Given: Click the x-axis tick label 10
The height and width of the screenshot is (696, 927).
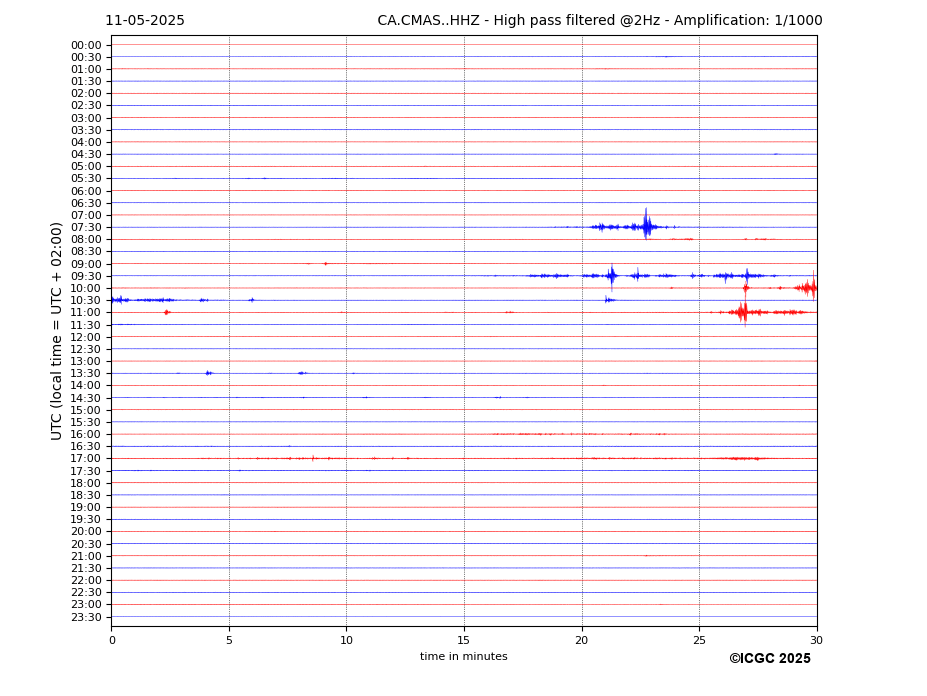Looking at the screenshot, I should click(x=346, y=640).
